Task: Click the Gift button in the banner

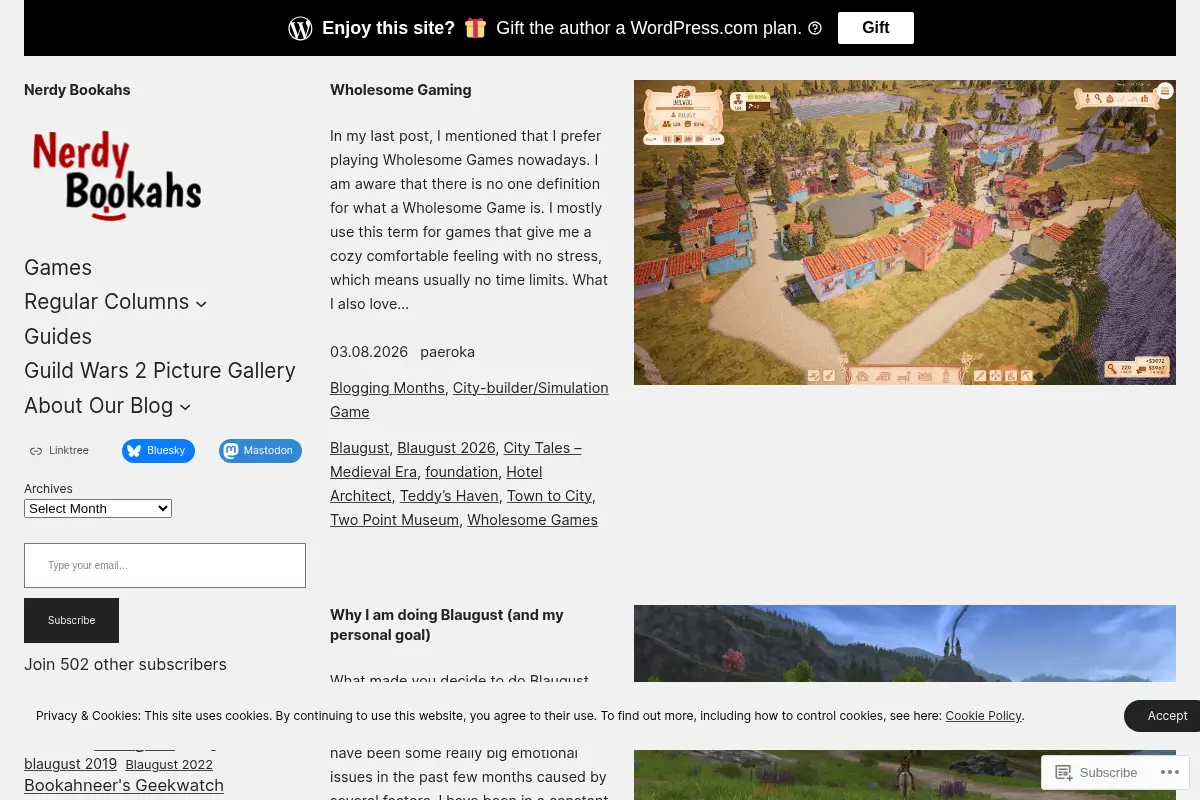Action: (x=876, y=28)
